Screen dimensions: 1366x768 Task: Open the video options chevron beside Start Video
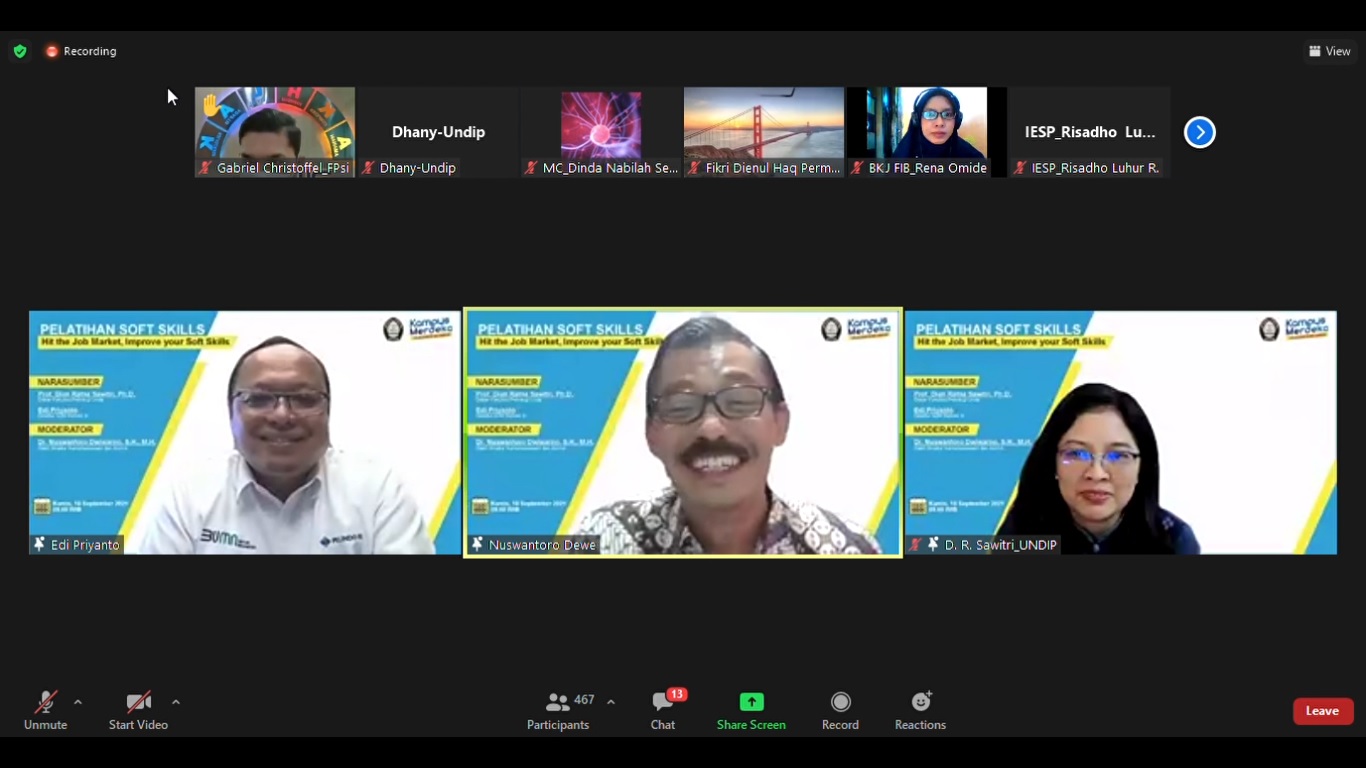[x=175, y=700]
